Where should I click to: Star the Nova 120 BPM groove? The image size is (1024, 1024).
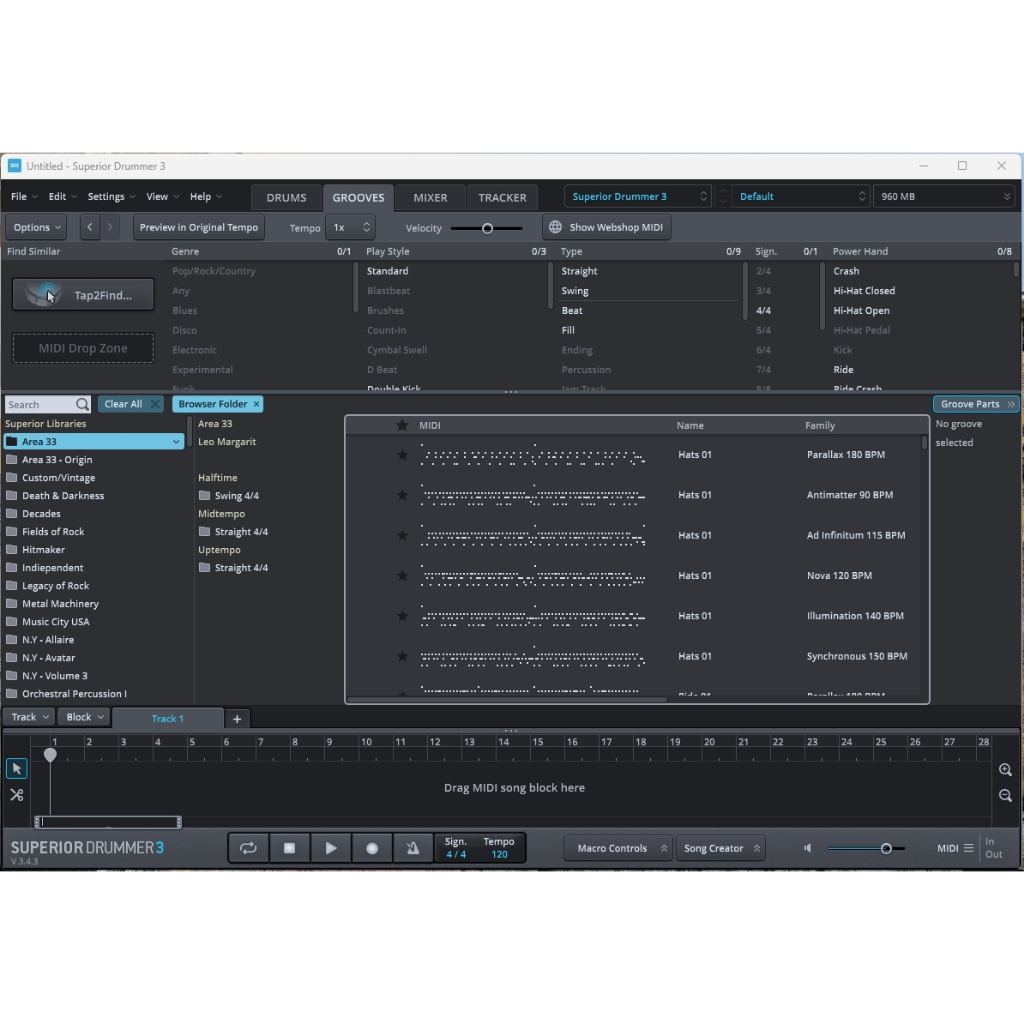pos(402,575)
